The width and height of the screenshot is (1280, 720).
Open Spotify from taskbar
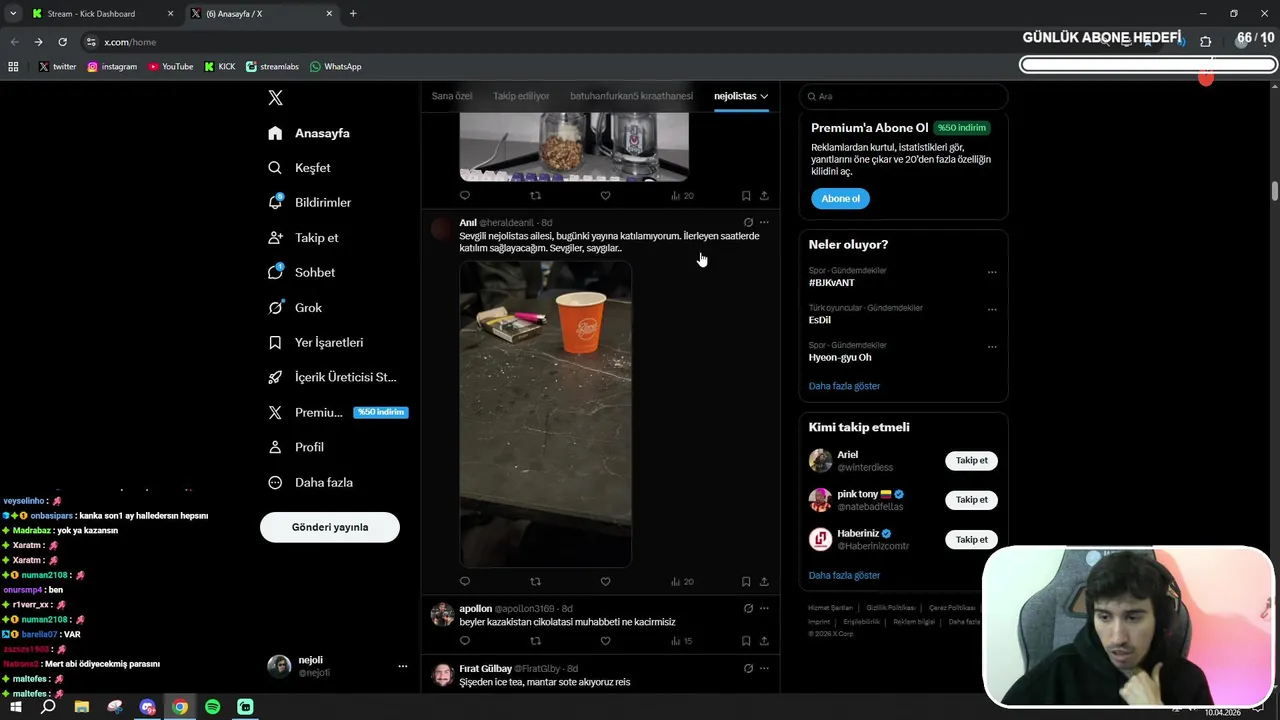(212, 707)
